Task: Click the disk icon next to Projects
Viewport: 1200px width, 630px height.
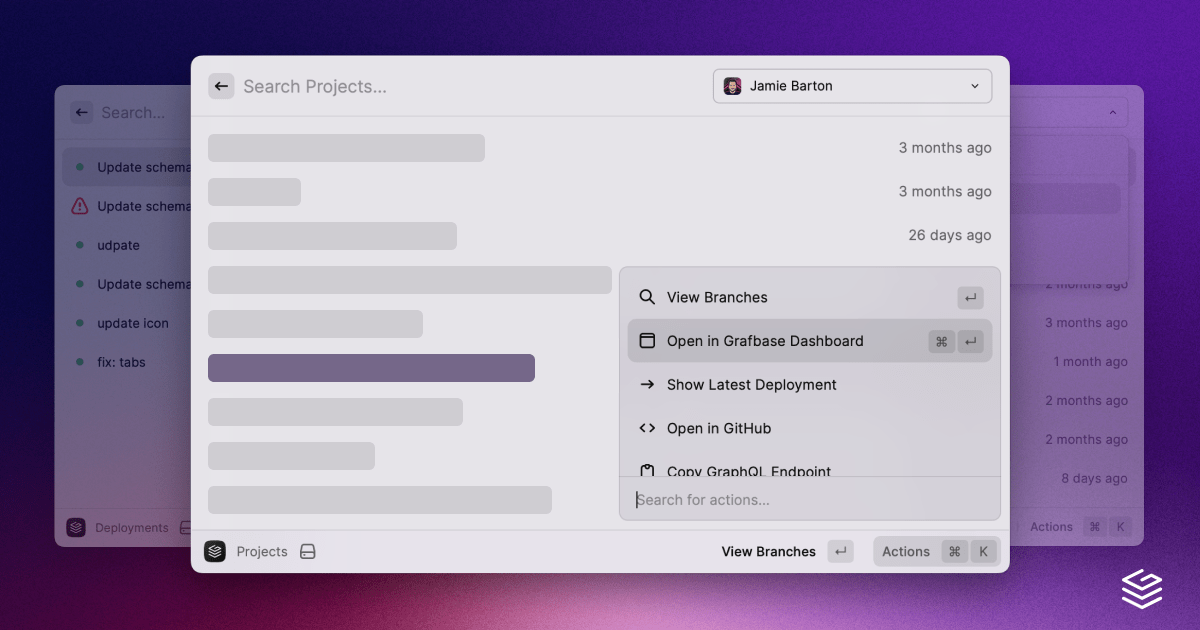Action: point(308,552)
